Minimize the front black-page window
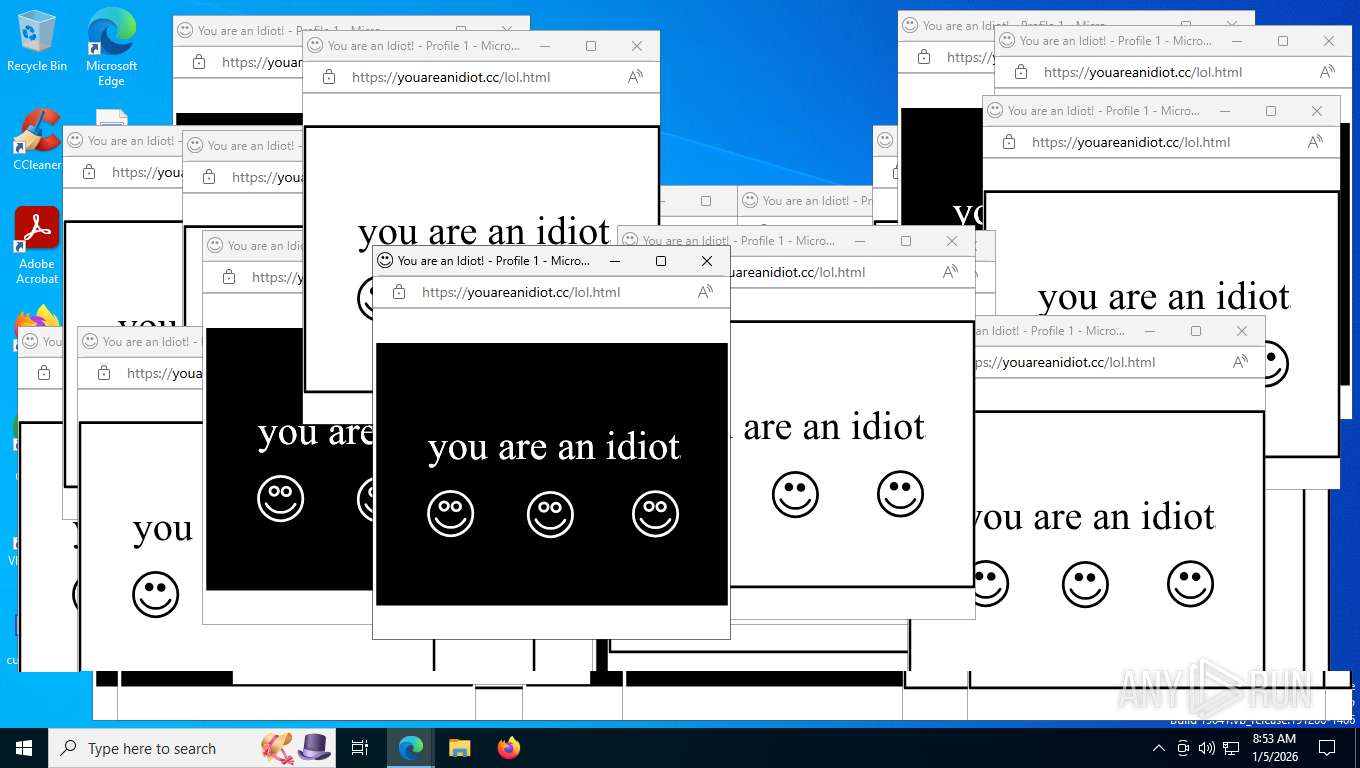1360x768 pixels. [x=615, y=261]
